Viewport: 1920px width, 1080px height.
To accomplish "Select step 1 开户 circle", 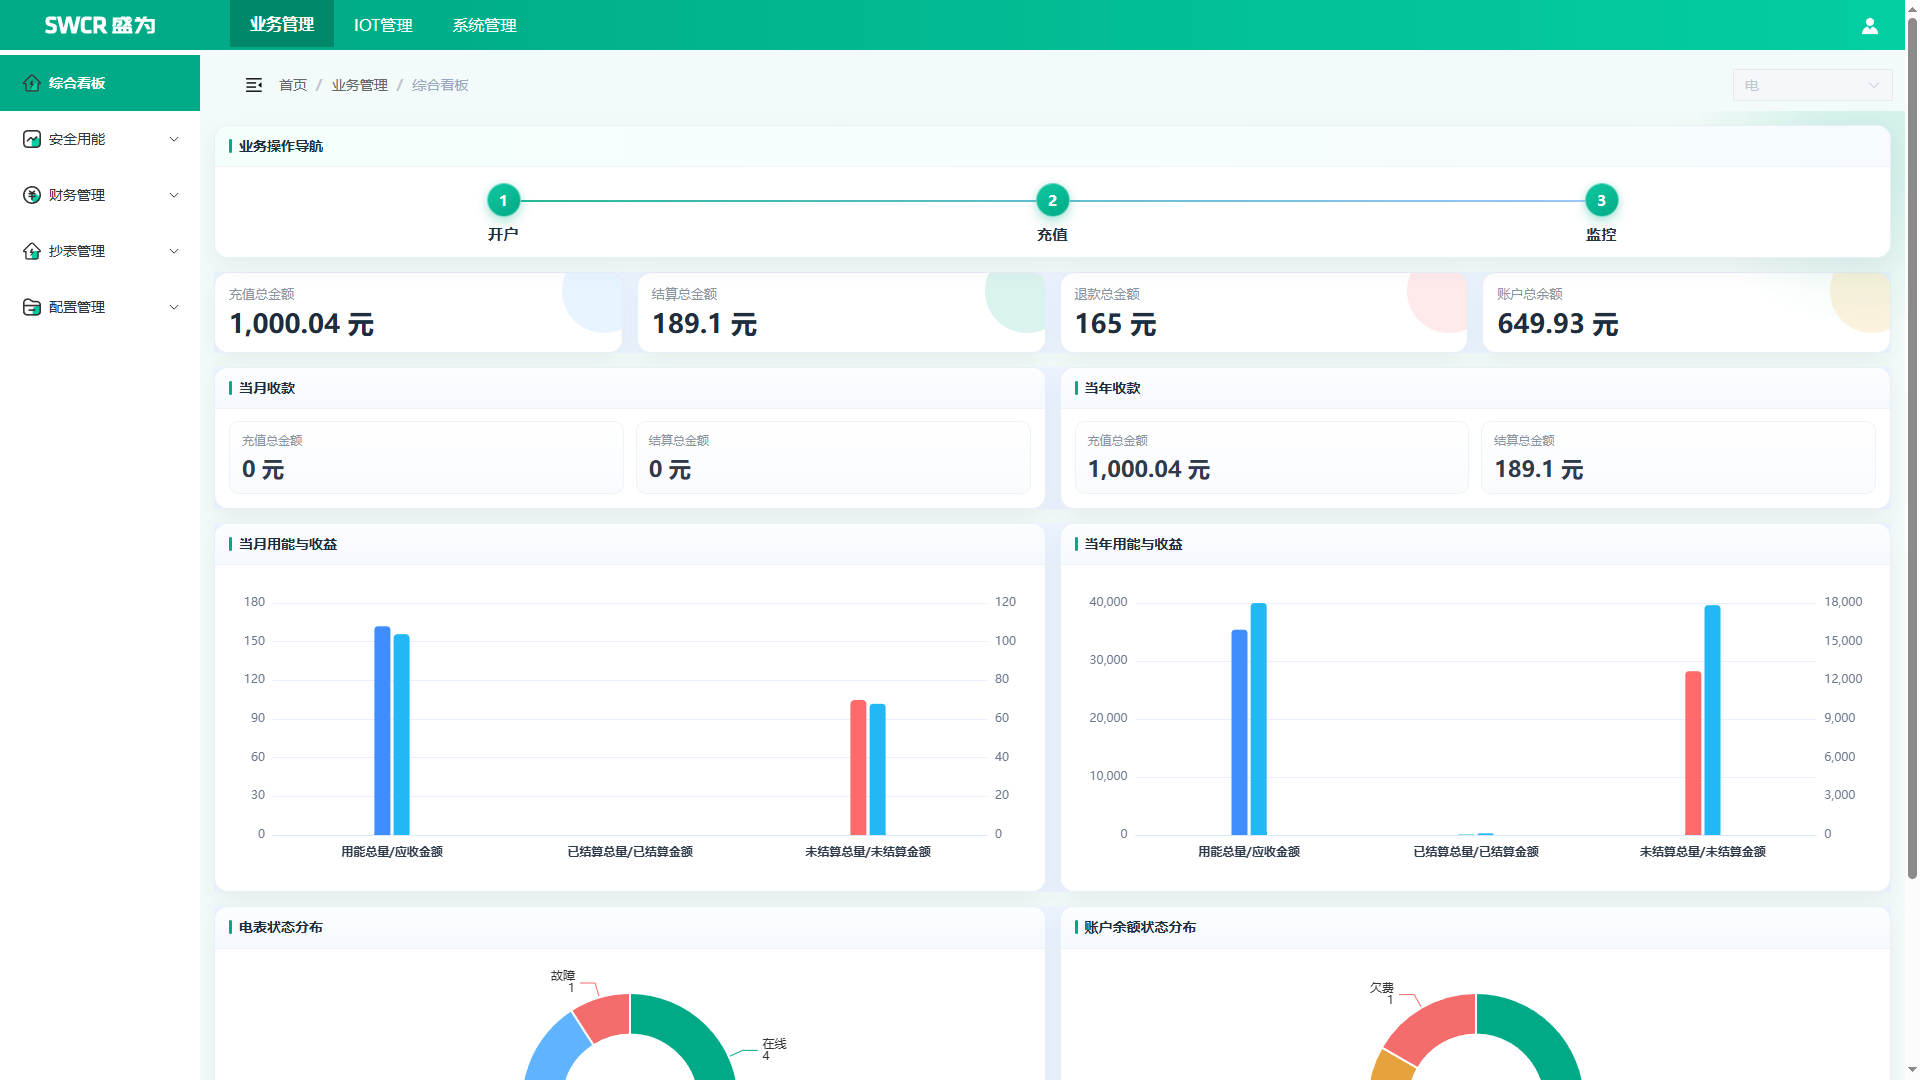I will pos(503,200).
